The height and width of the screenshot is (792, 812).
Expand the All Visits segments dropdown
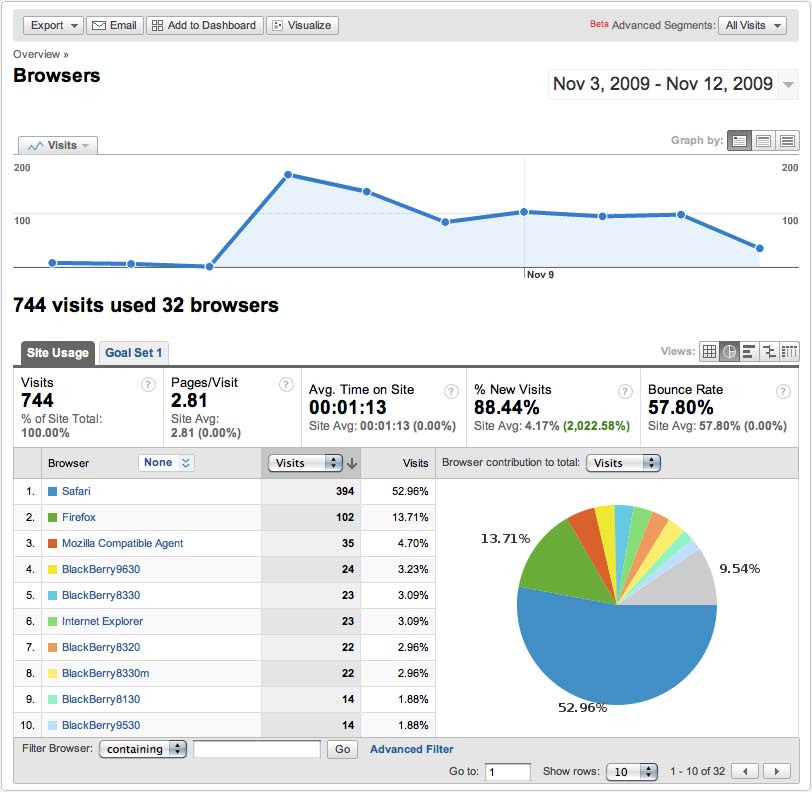[x=752, y=25]
